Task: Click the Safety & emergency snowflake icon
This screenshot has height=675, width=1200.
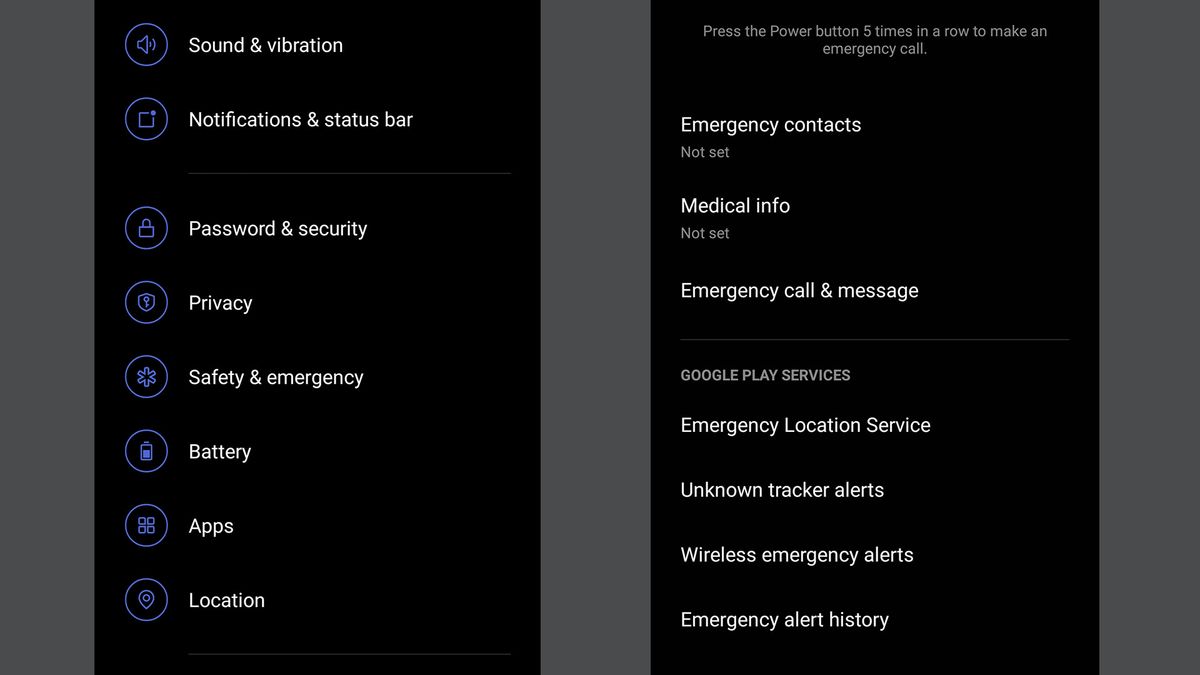Action: 146,377
